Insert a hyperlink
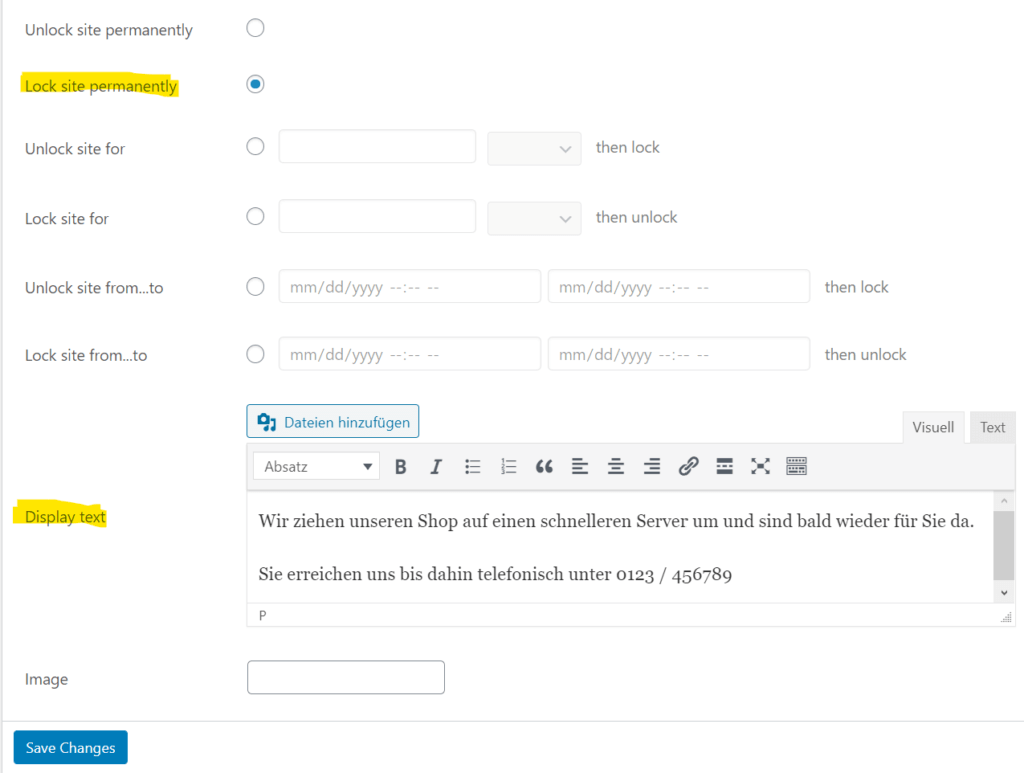The image size is (1024, 773). tap(688, 466)
